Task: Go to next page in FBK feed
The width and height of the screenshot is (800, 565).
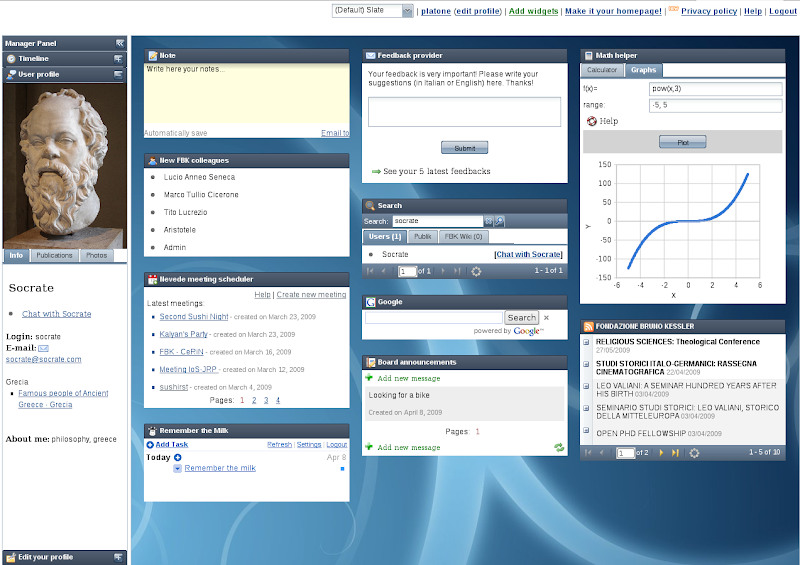Action: pyautogui.click(x=661, y=453)
